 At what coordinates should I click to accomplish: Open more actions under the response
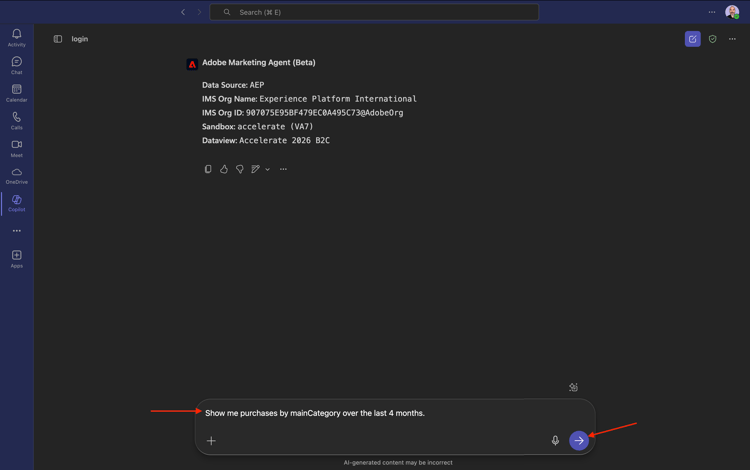283,169
